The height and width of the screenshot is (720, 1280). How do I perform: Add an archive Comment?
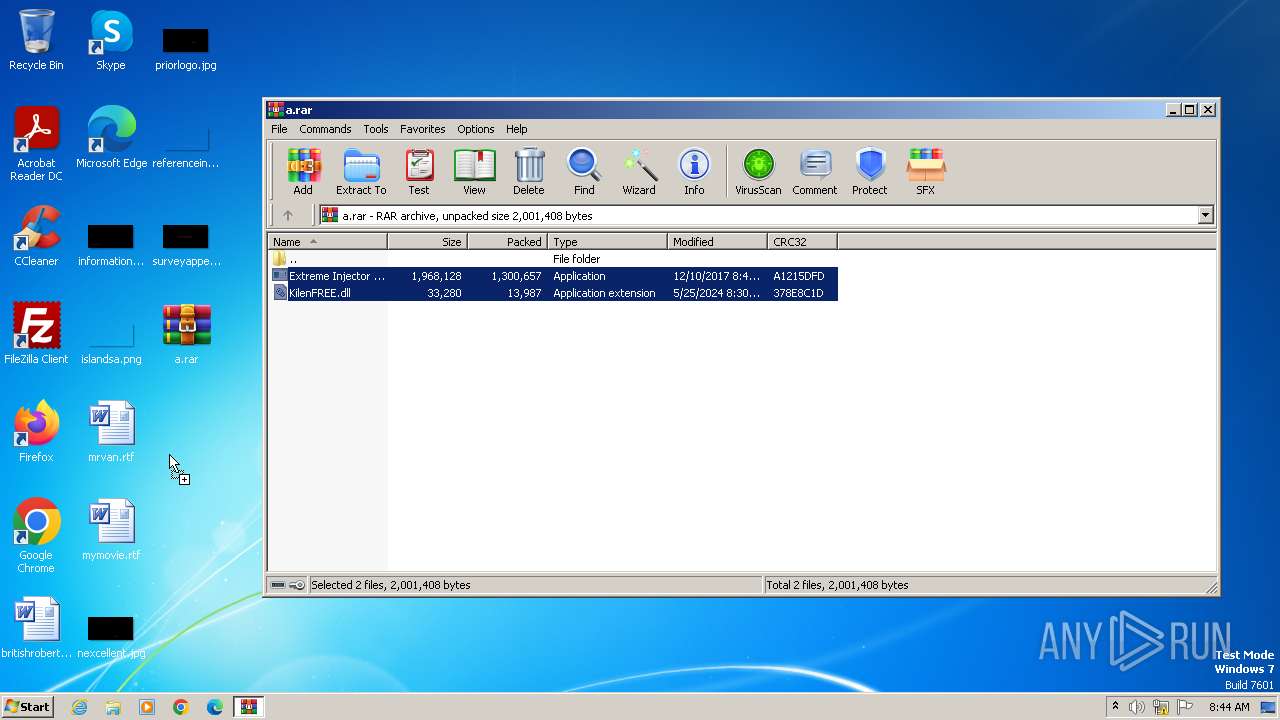coord(815,172)
